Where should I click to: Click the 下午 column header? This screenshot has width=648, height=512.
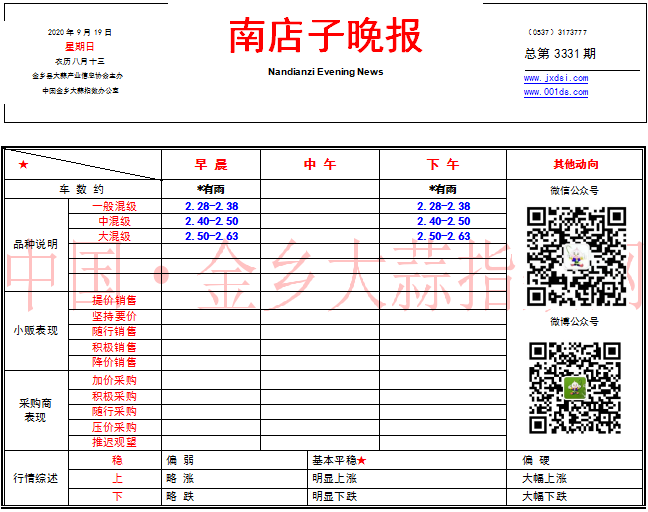coord(443,164)
